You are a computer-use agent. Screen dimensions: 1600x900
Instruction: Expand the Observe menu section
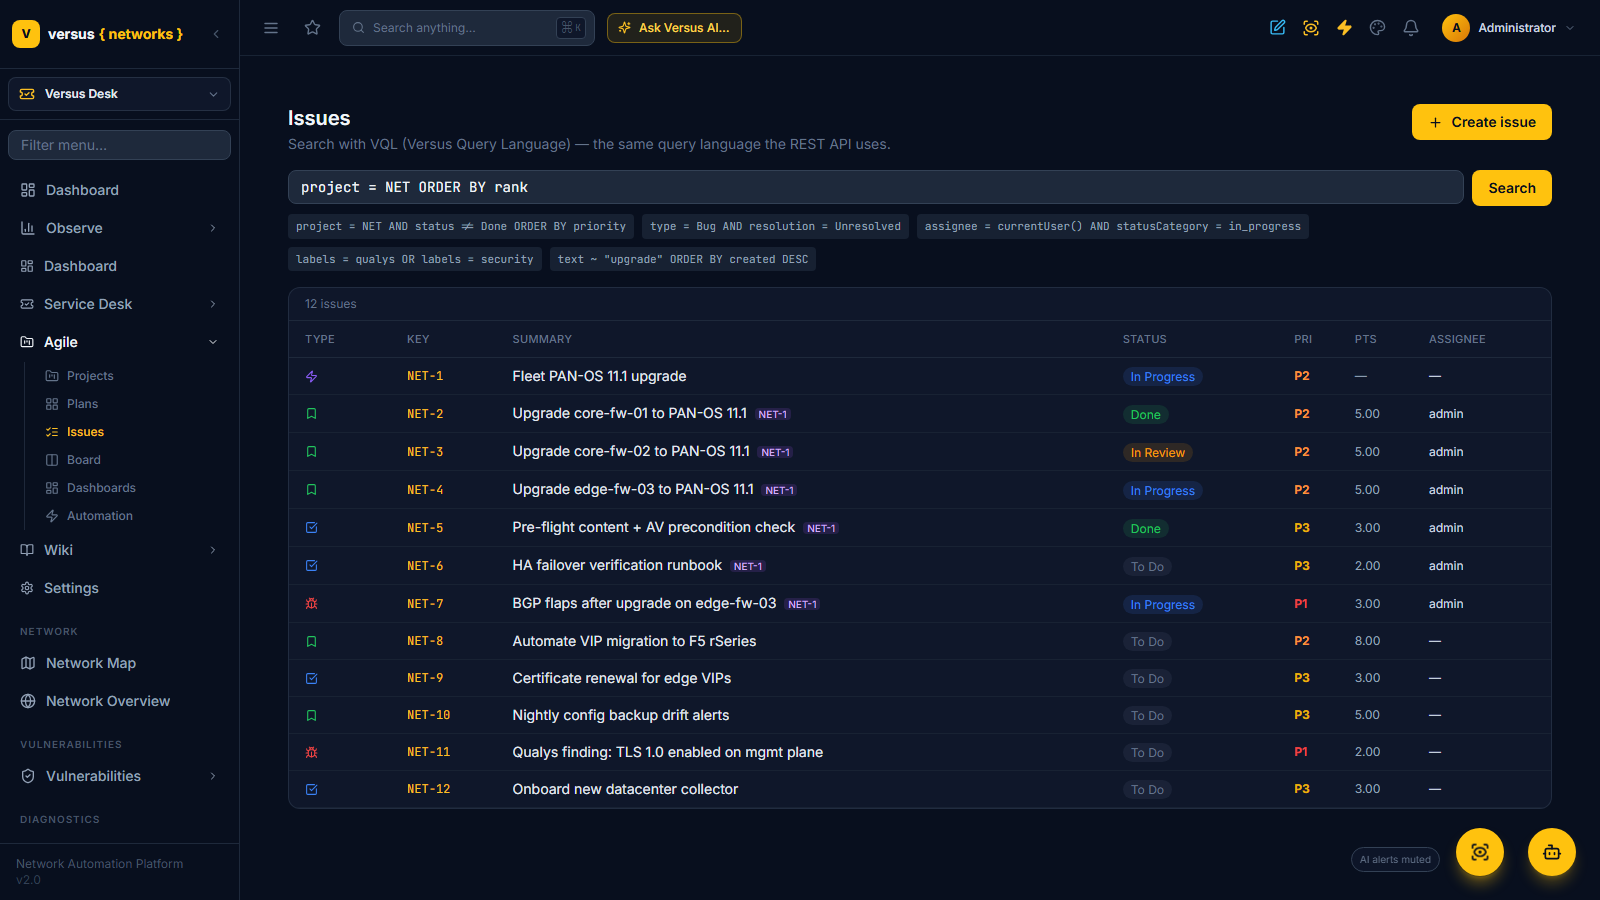point(119,228)
